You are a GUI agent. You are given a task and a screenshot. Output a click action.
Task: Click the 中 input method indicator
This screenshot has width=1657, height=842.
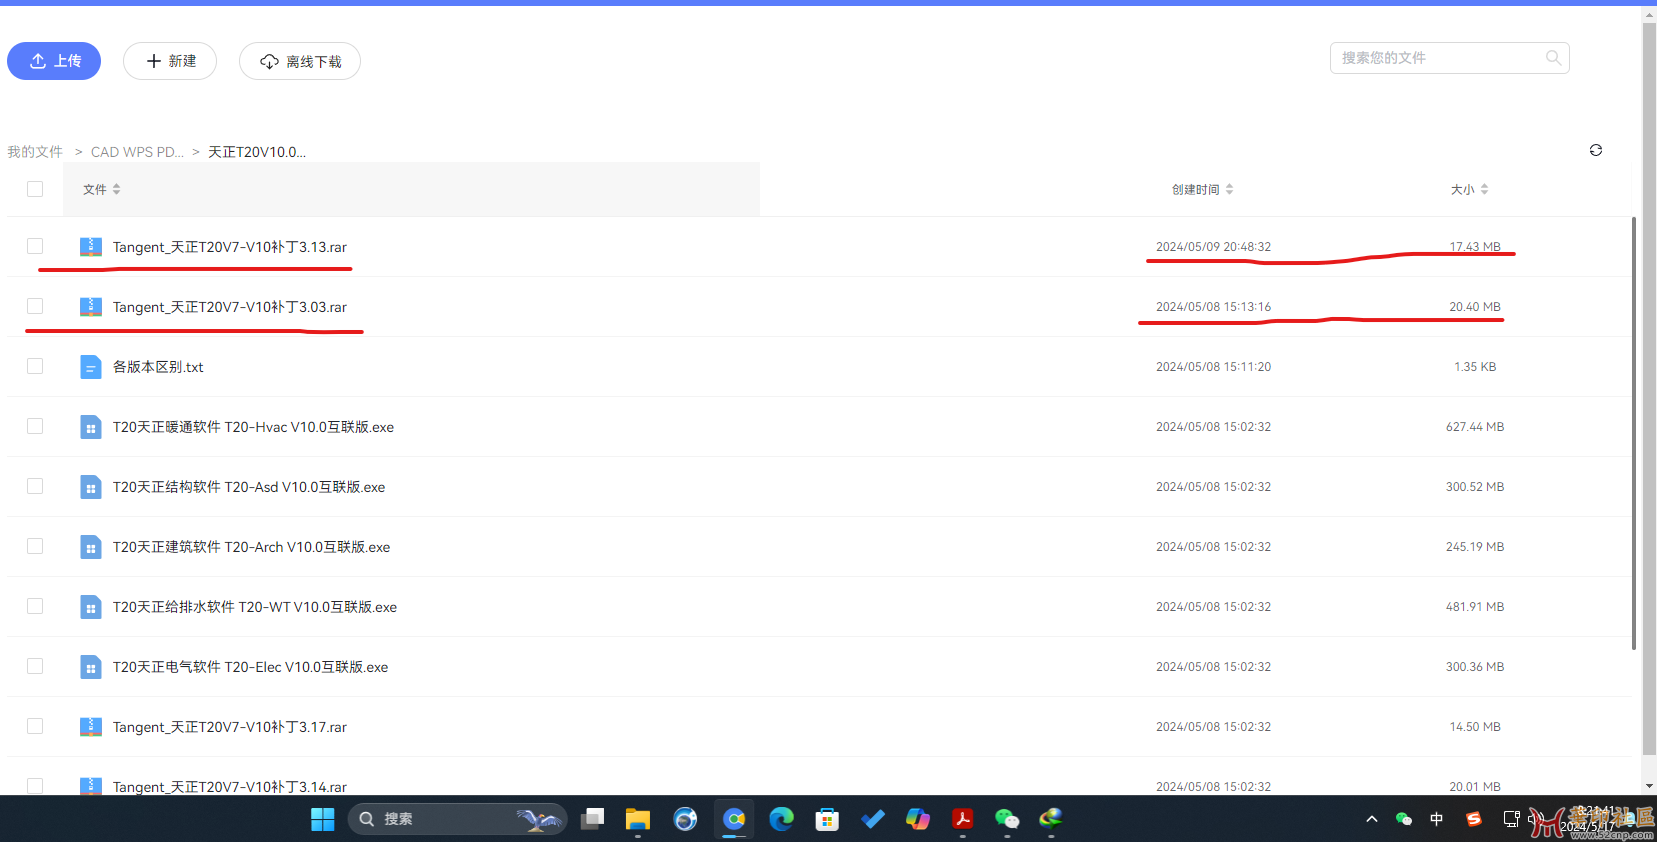tap(1437, 819)
